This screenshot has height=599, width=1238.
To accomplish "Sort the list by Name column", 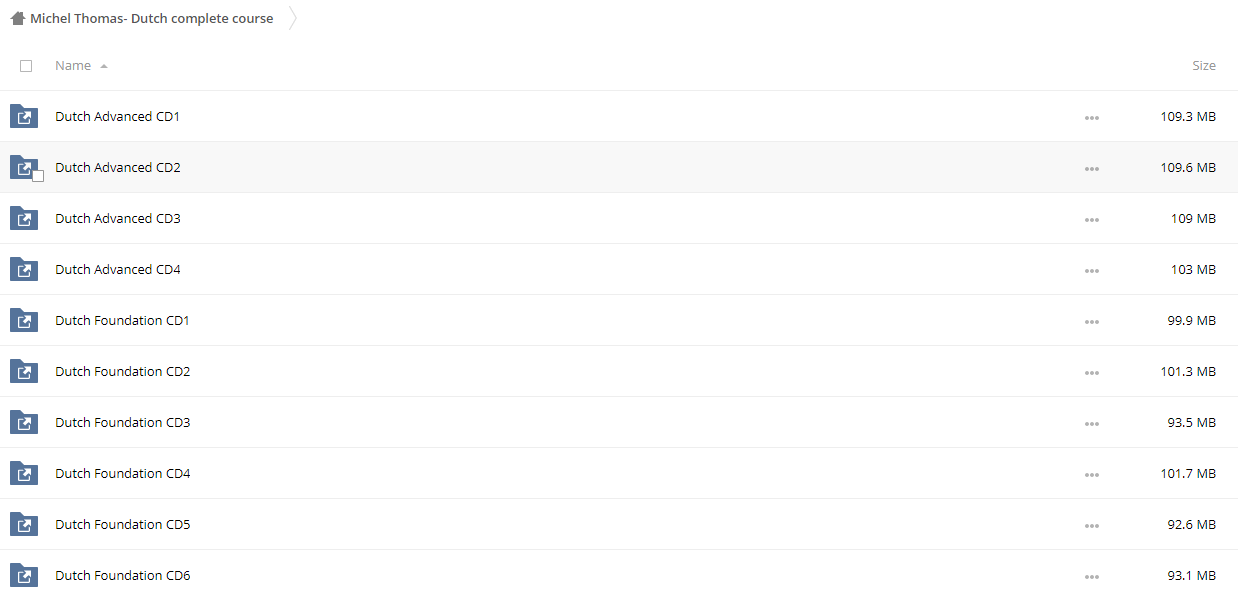I will [x=73, y=66].
